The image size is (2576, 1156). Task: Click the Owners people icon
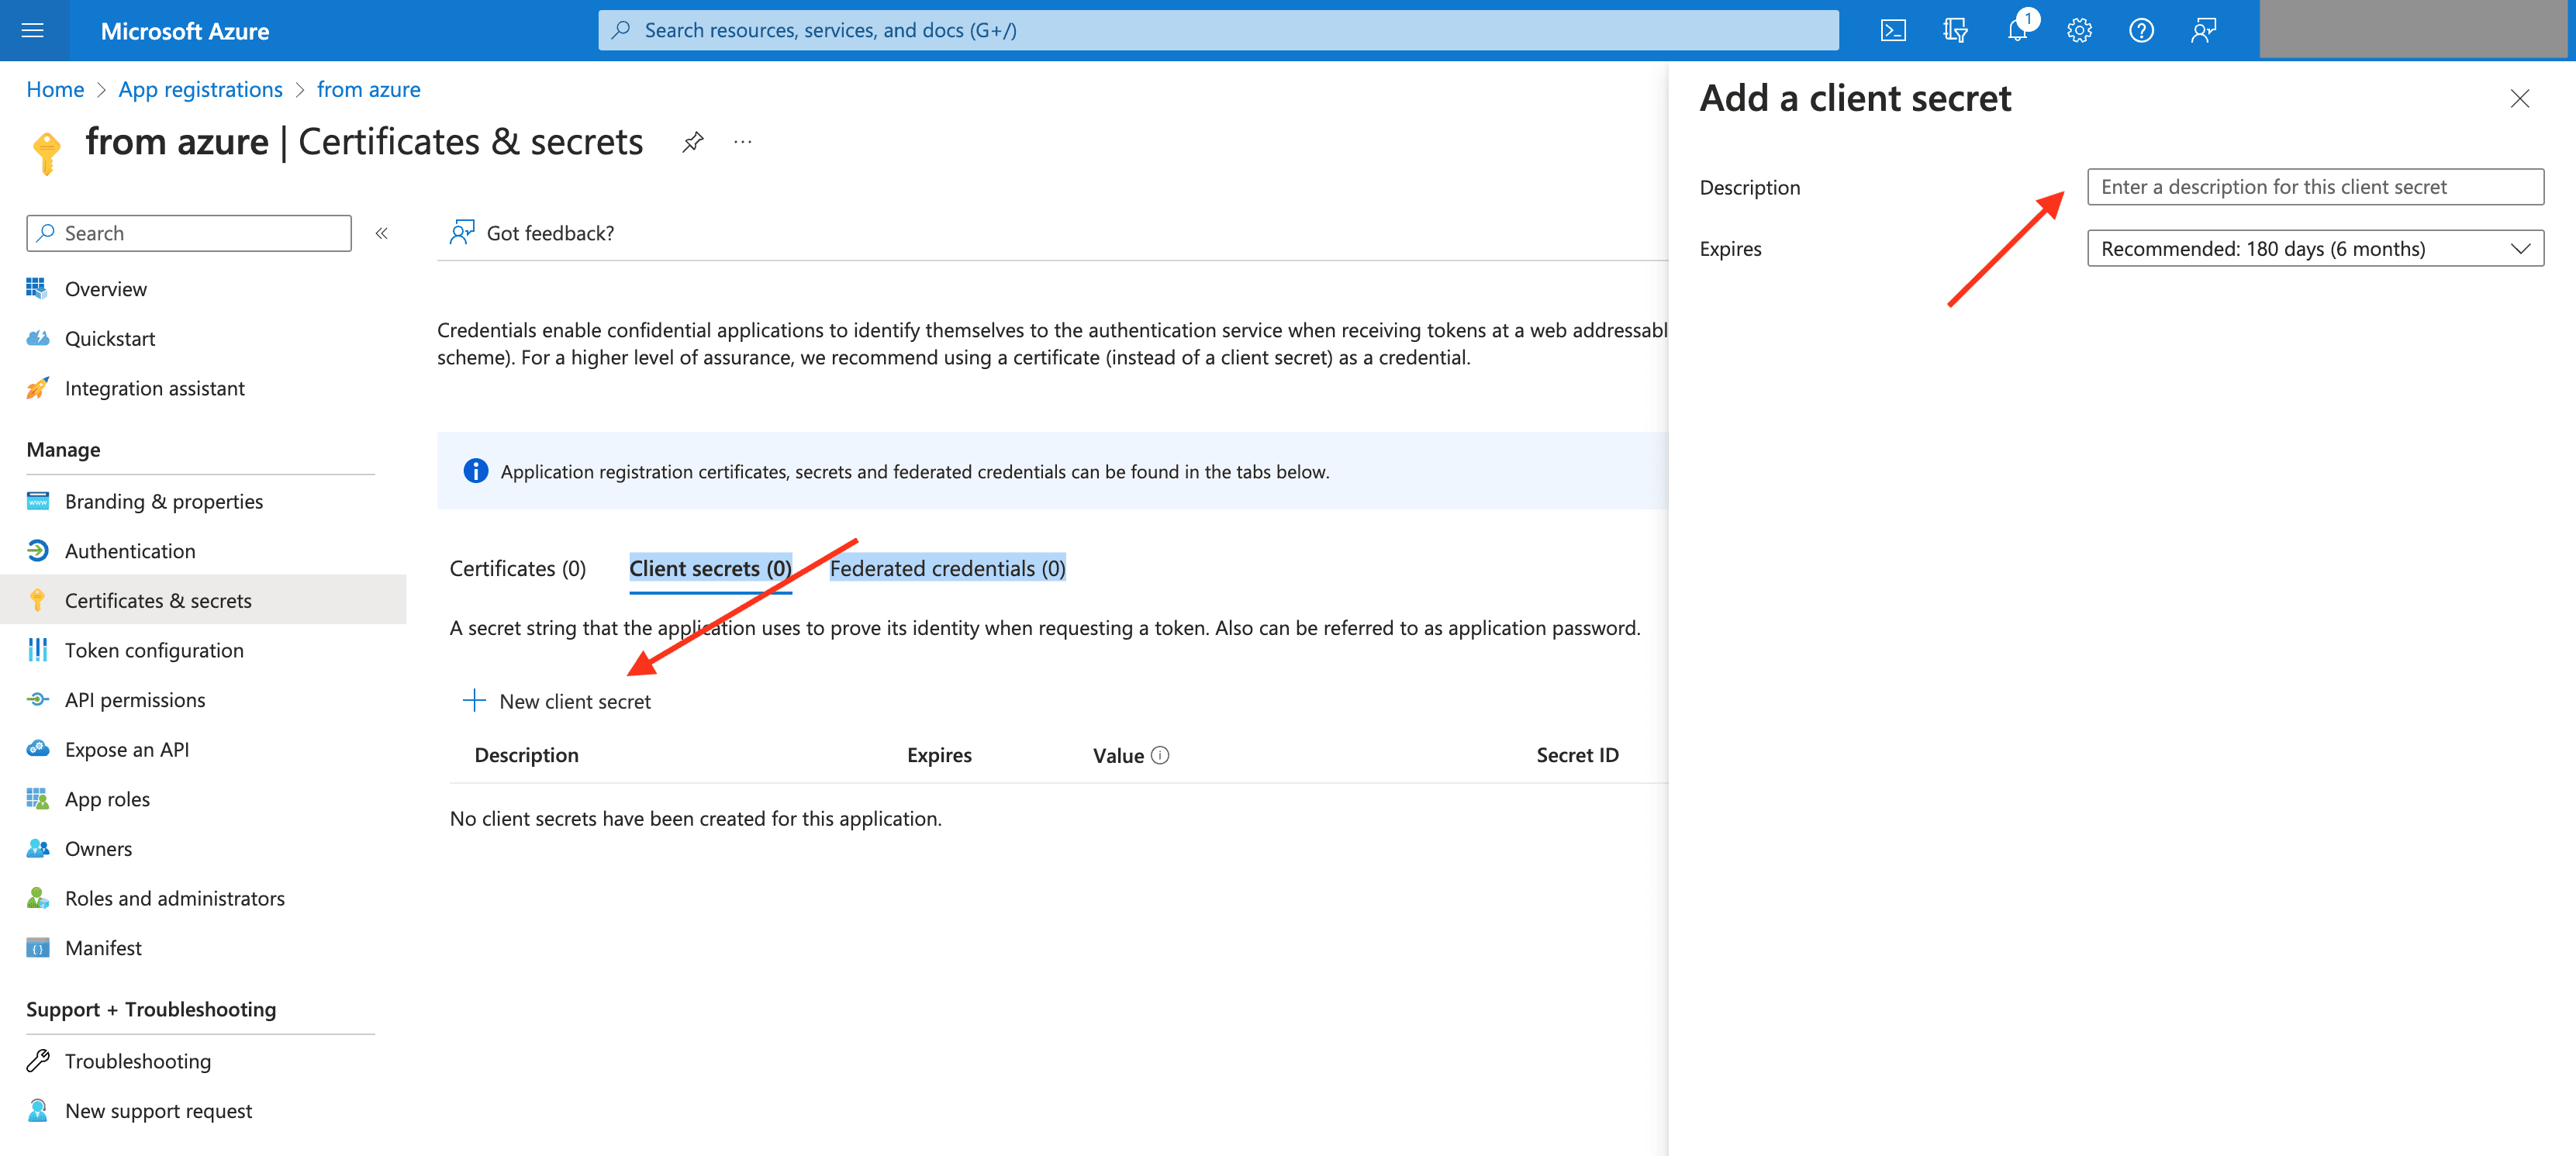click(x=37, y=848)
